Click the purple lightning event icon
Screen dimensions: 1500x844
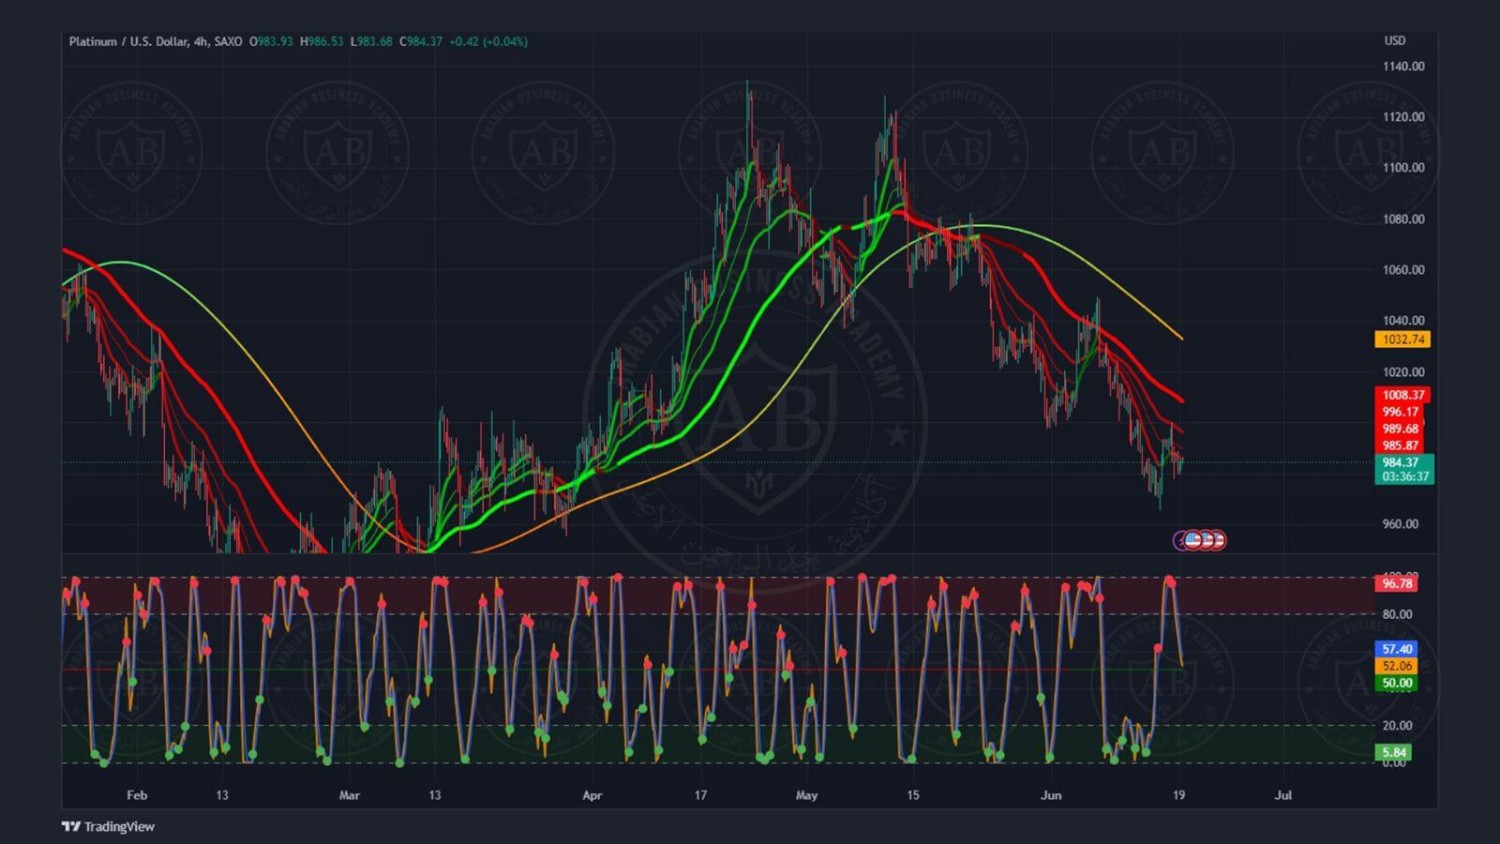click(1180, 540)
